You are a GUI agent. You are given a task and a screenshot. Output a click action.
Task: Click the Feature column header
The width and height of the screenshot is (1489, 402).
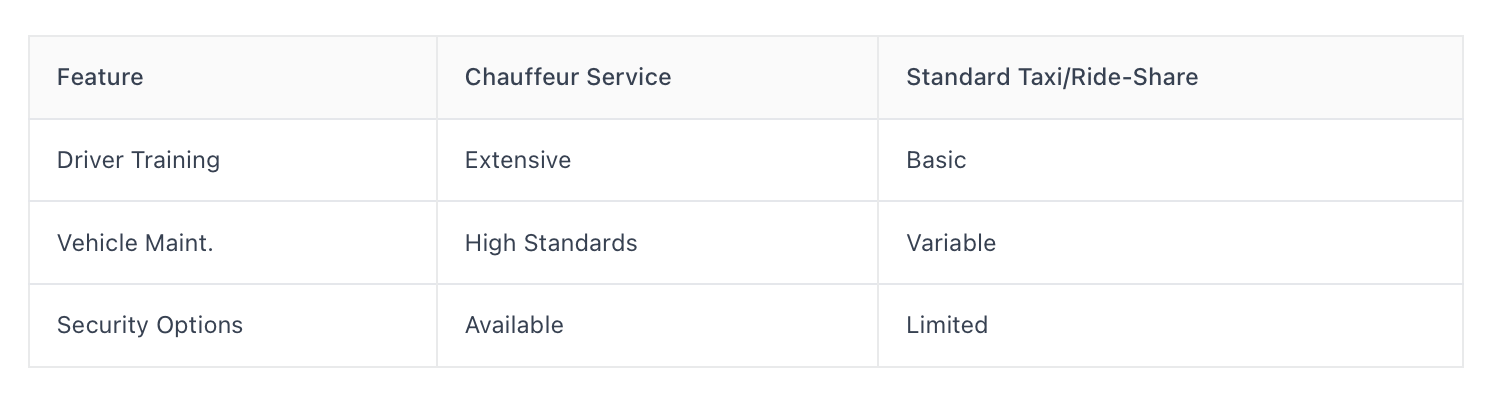pyautogui.click(x=100, y=77)
